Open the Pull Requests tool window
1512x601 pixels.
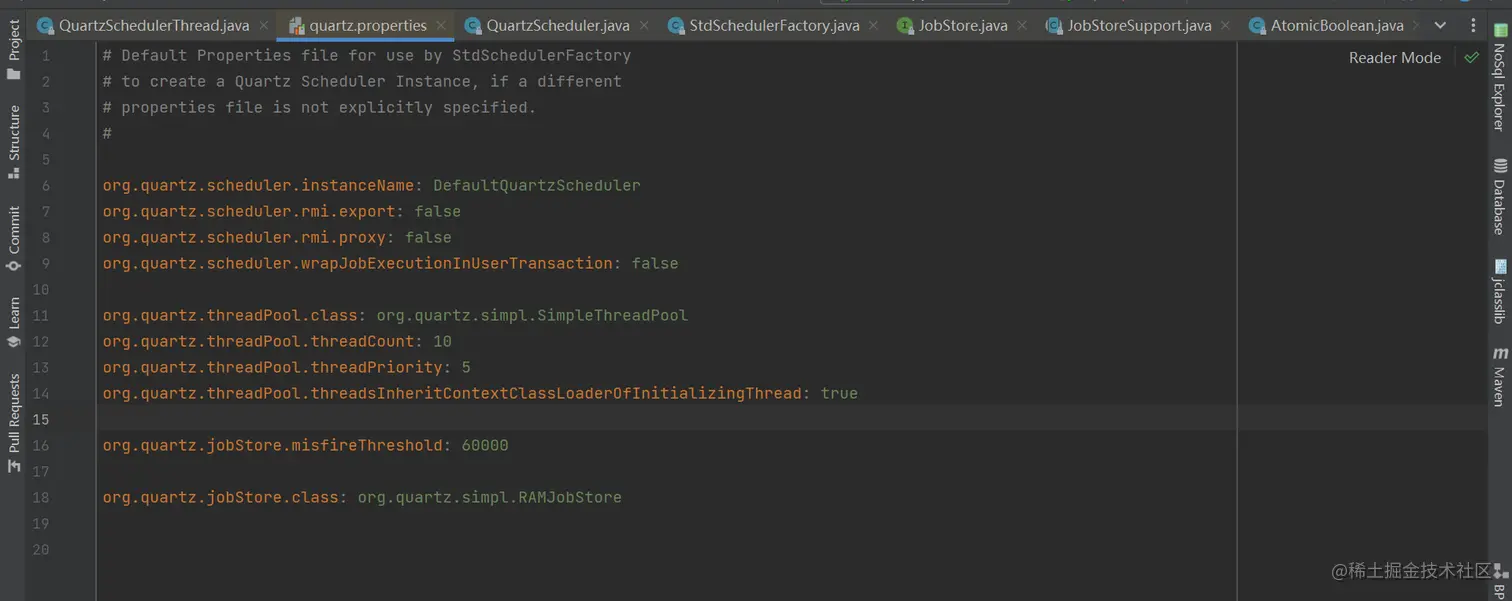point(13,422)
